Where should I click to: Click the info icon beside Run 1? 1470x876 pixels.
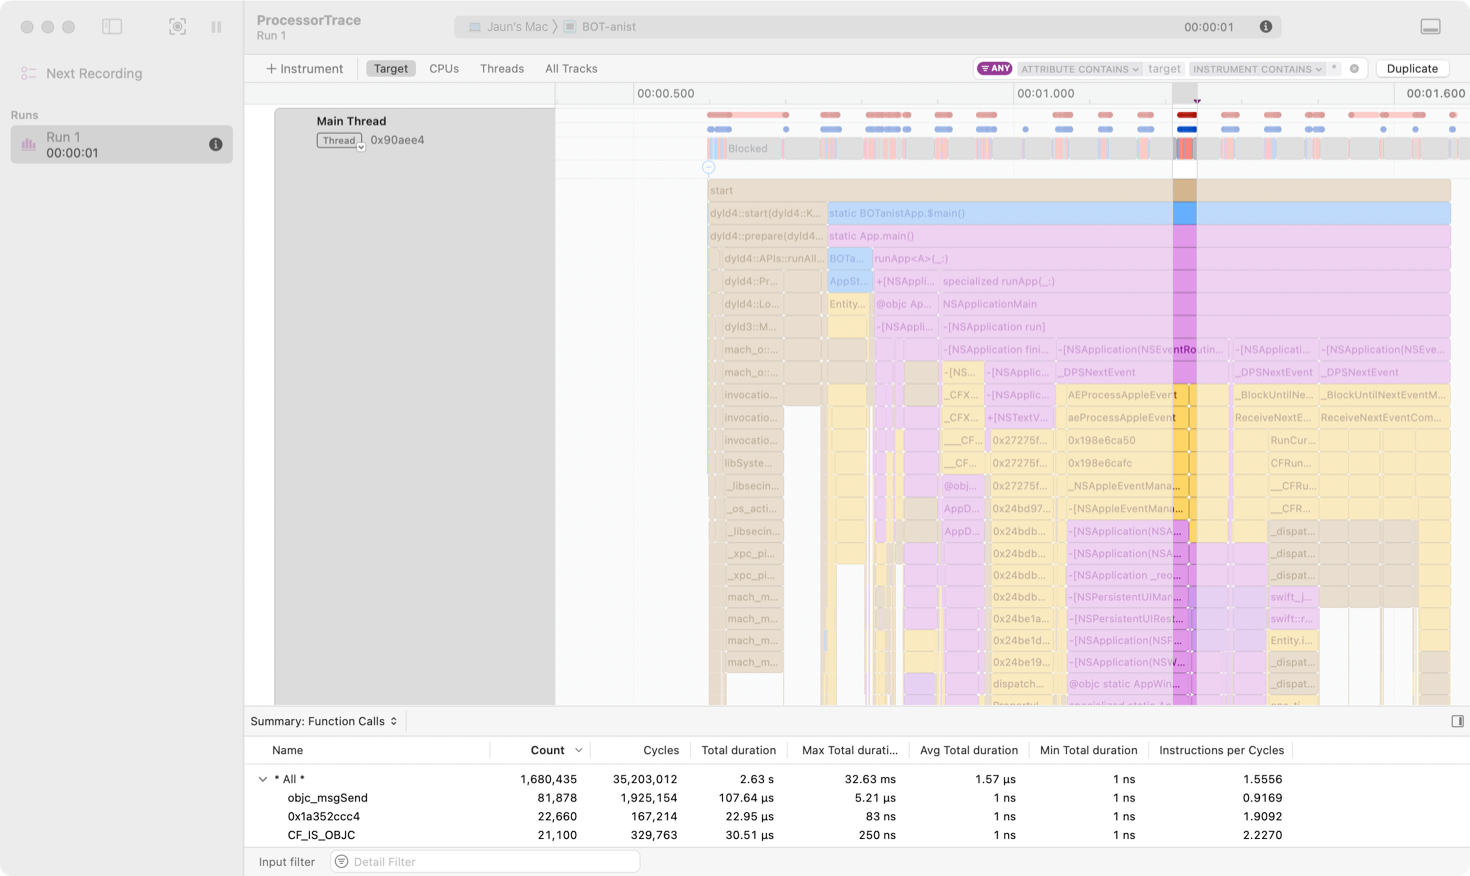point(215,145)
